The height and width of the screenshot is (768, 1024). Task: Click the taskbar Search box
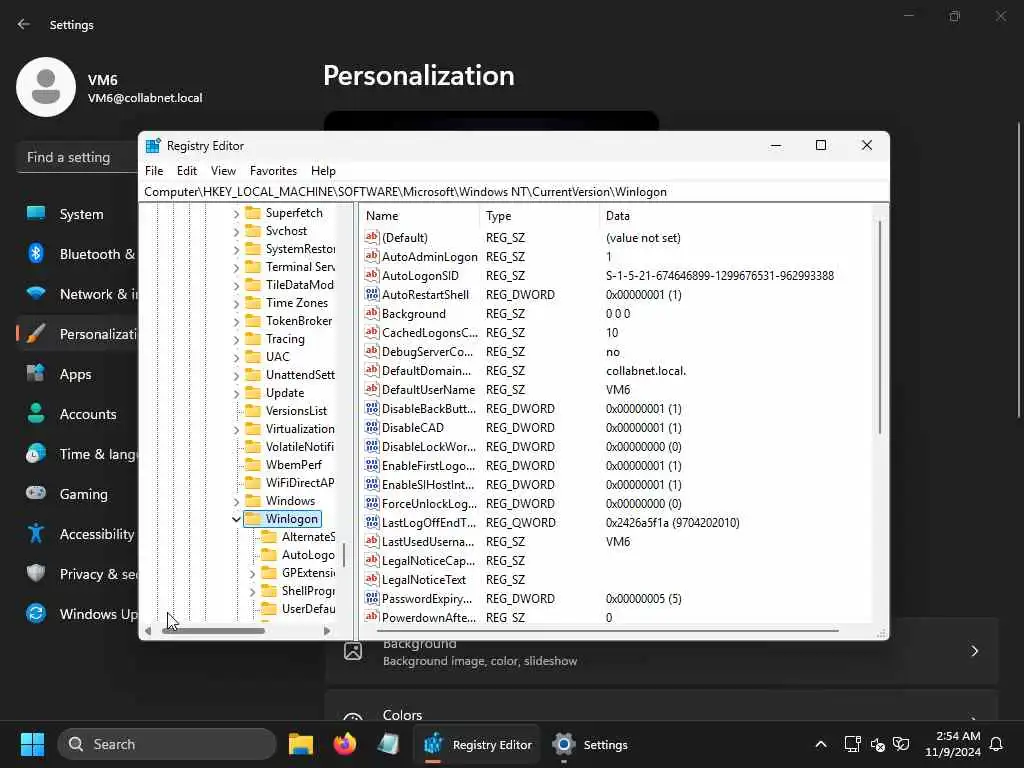[167, 744]
